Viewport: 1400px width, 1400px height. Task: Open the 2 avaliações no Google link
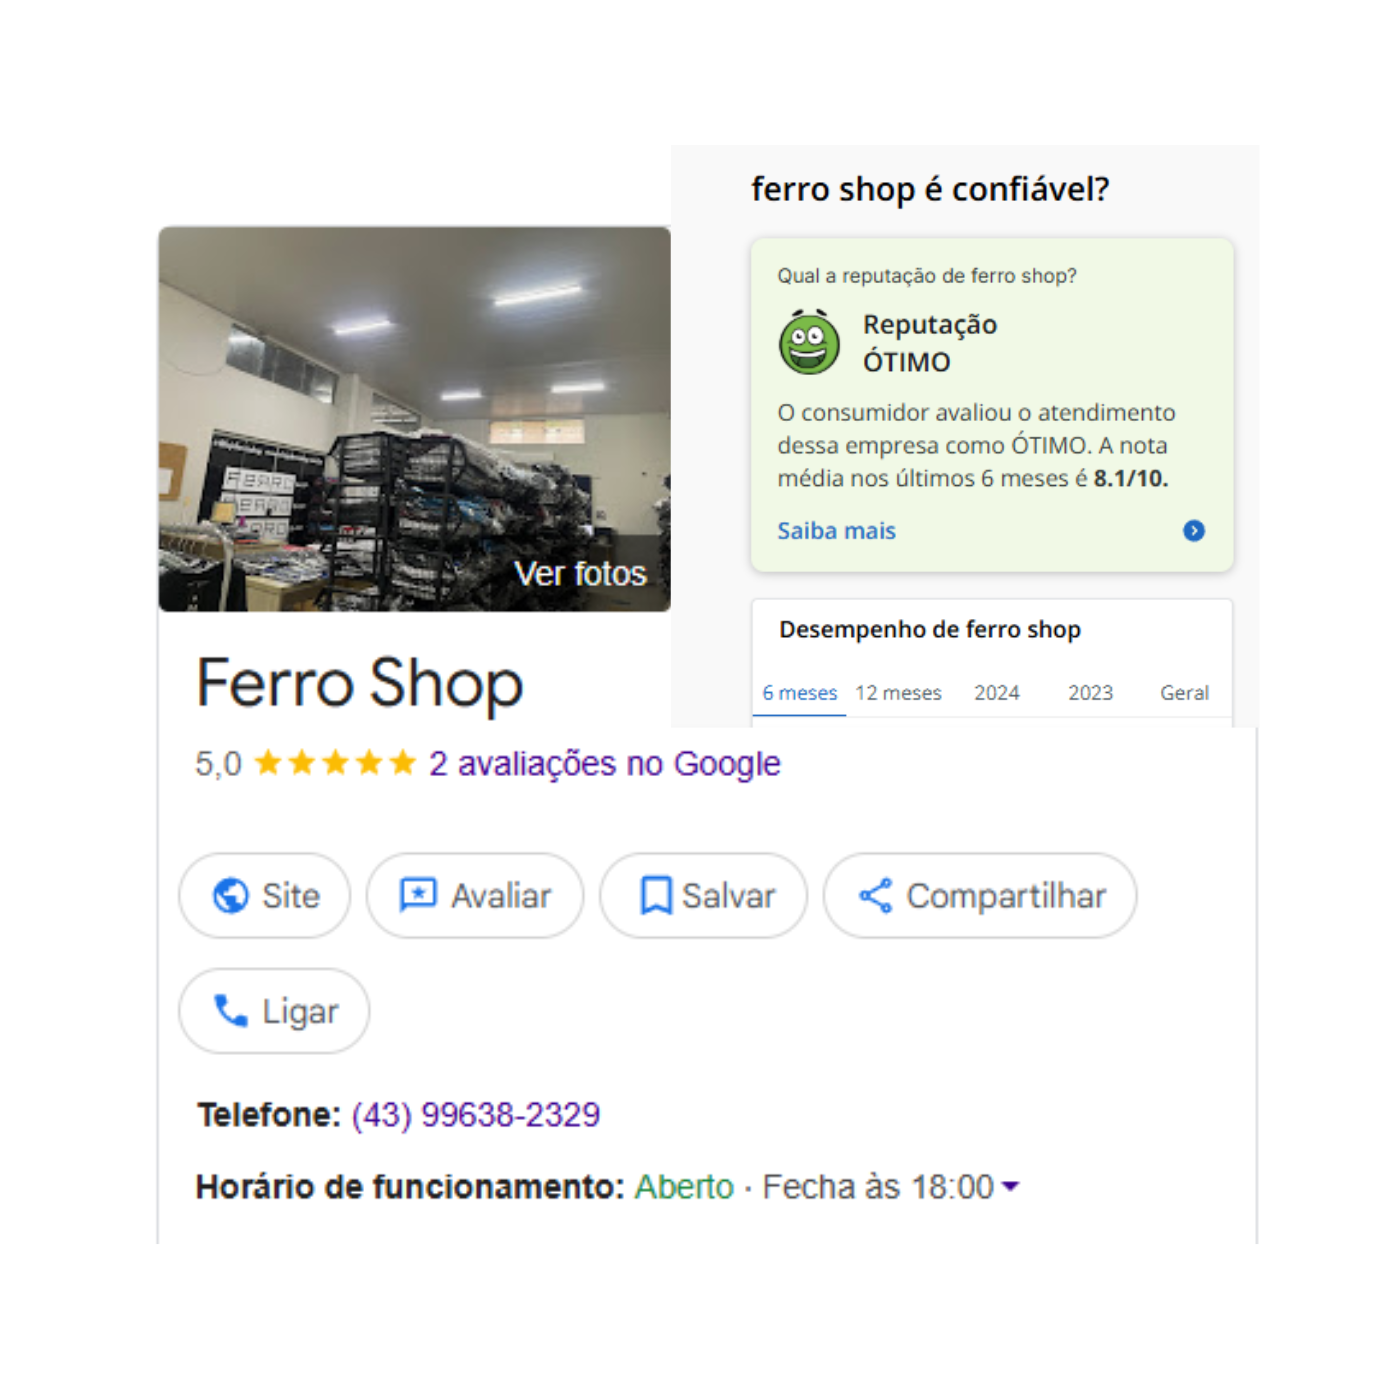(x=604, y=764)
